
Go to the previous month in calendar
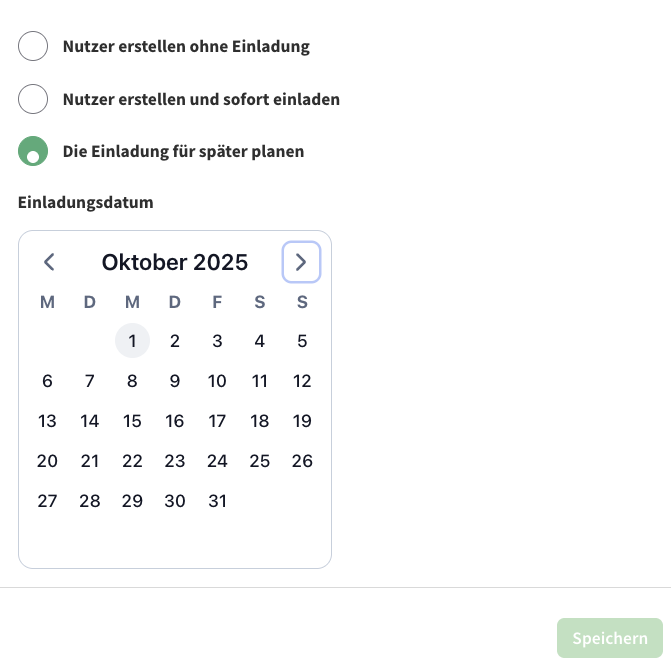(49, 263)
